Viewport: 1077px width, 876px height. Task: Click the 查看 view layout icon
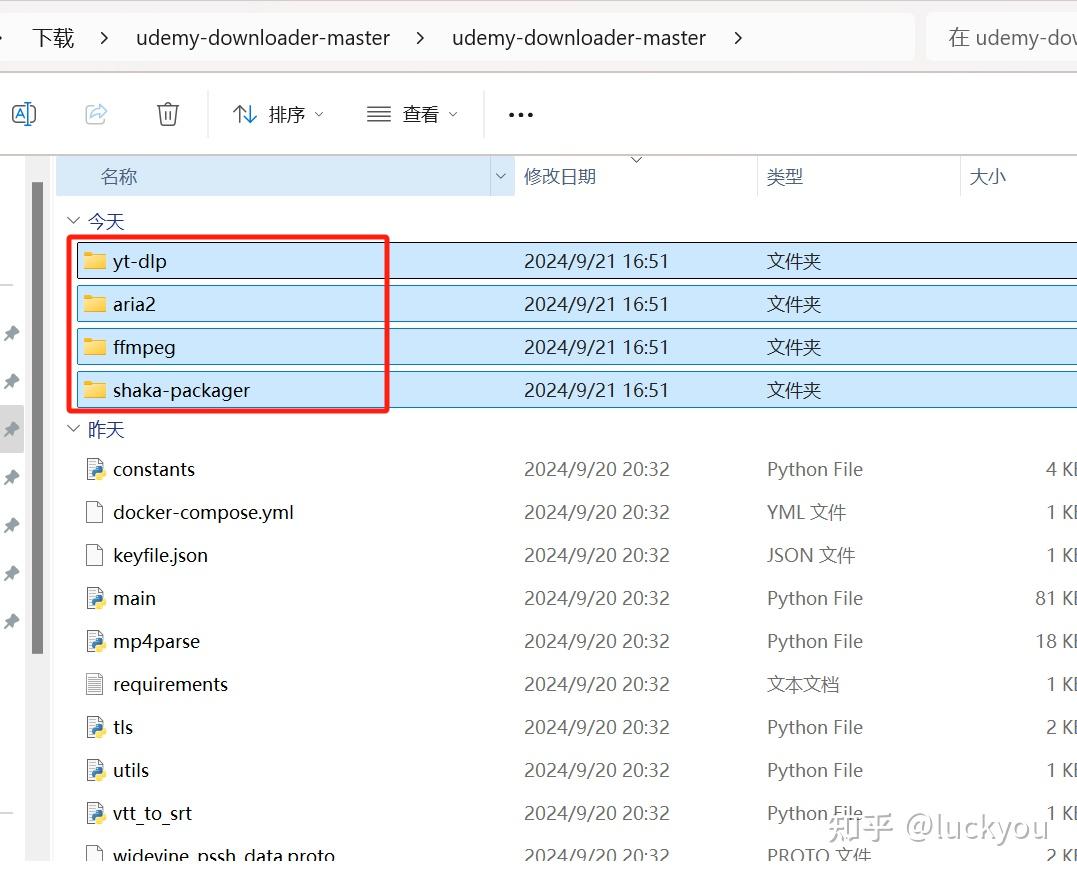point(378,113)
